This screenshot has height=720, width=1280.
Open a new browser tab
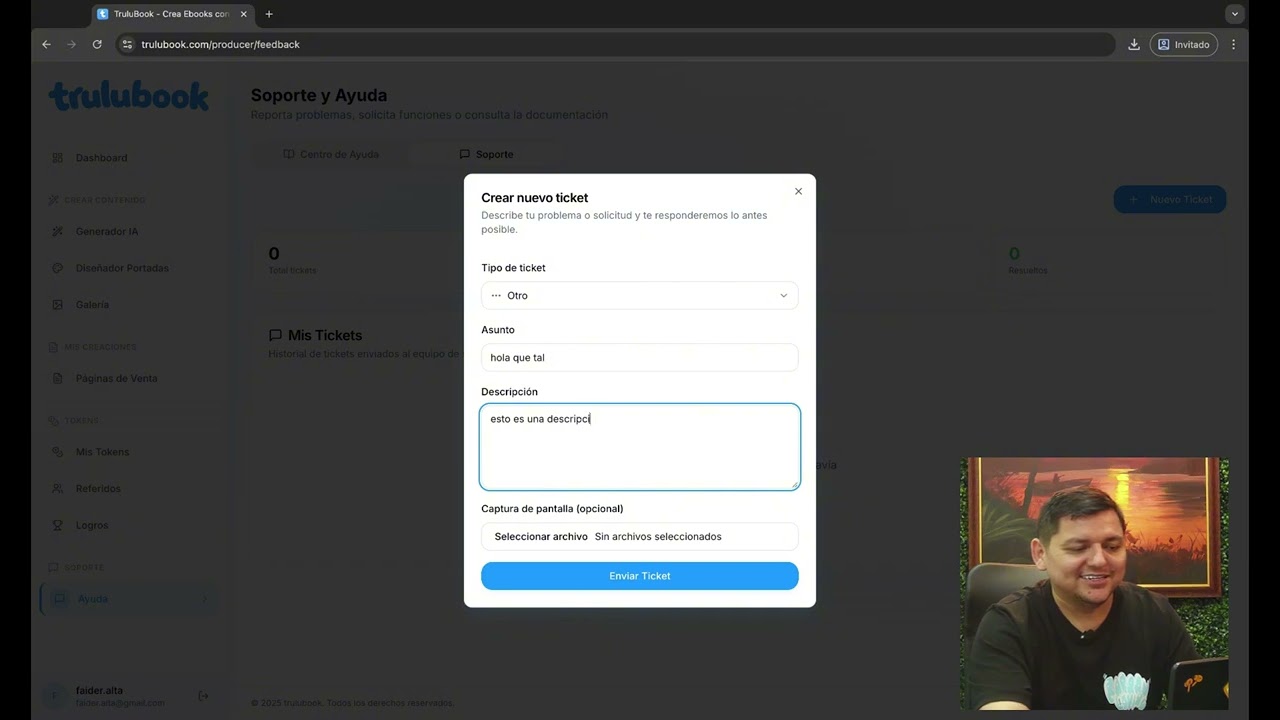[x=269, y=14]
